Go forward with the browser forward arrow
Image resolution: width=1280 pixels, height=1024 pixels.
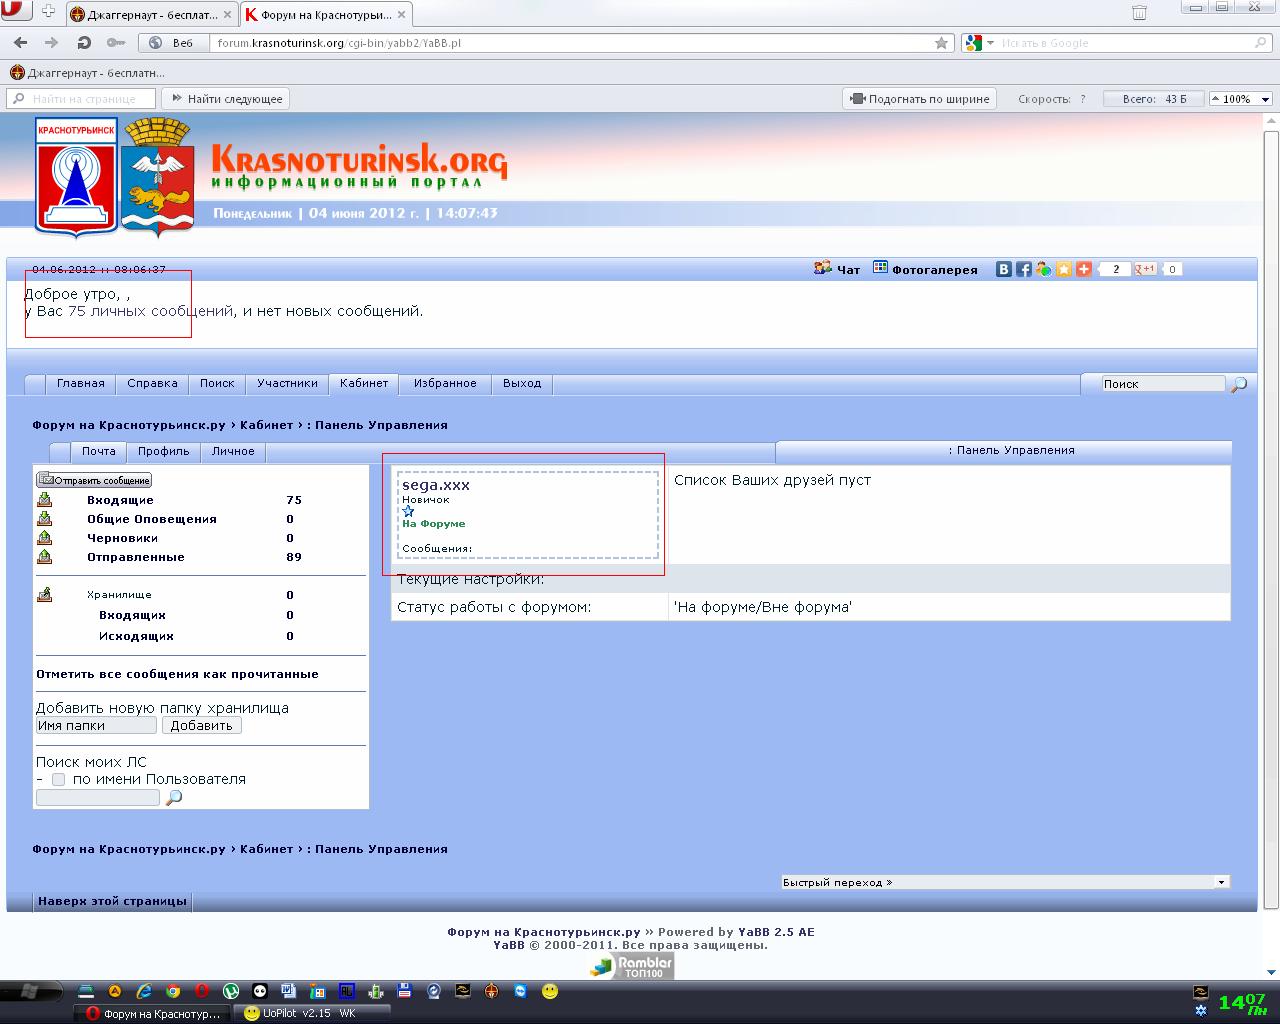click(51, 43)
